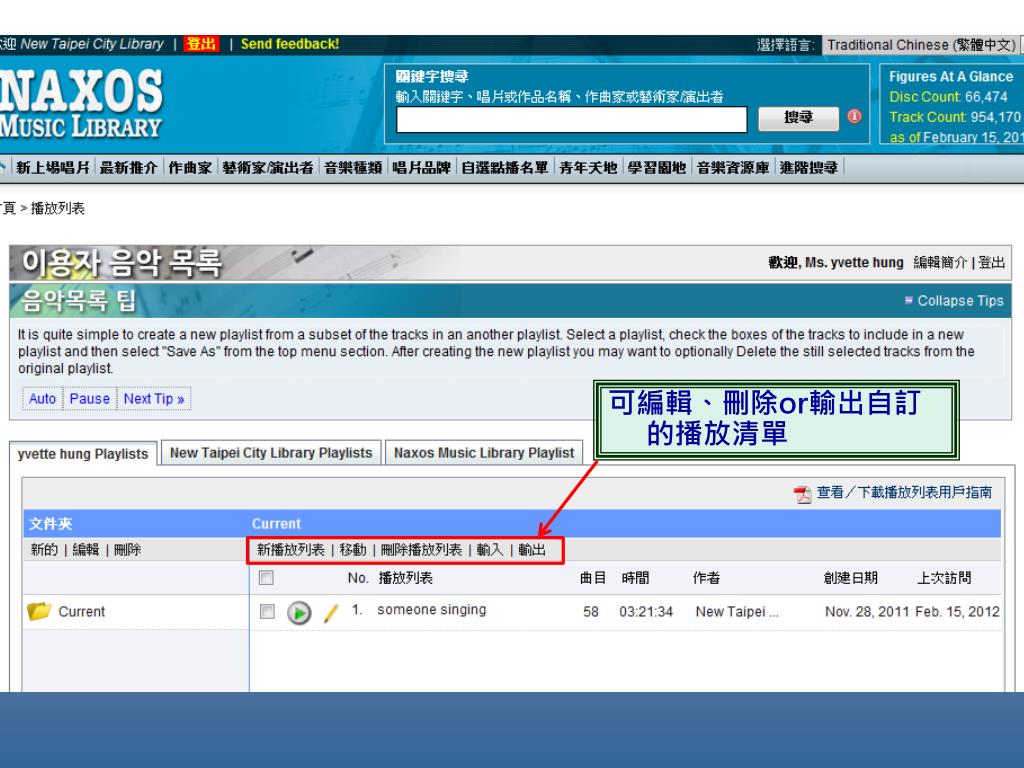Viewport: 1024px width, 768px height.
Task: Click Collapse Tips link
Action: point(960,300)
